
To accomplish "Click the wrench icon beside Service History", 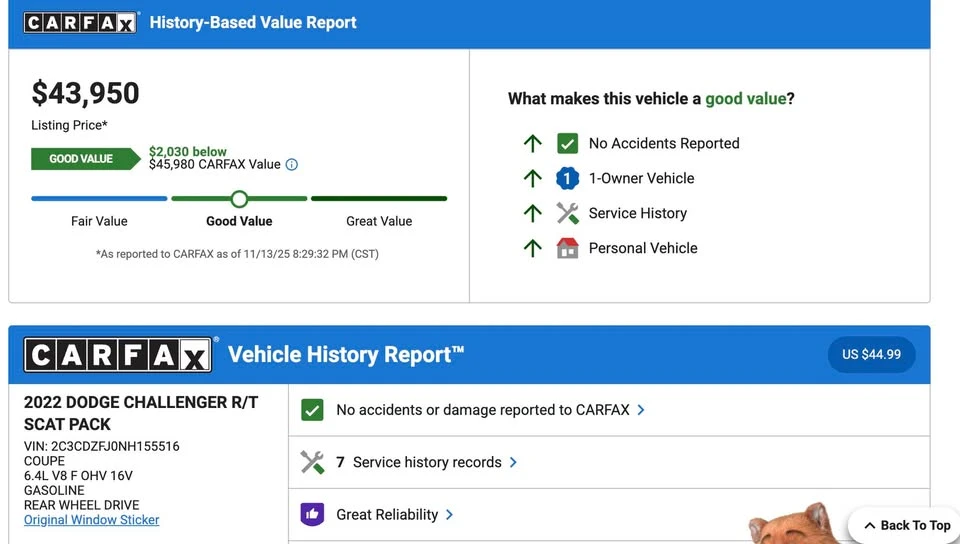I will pos(568,213).
